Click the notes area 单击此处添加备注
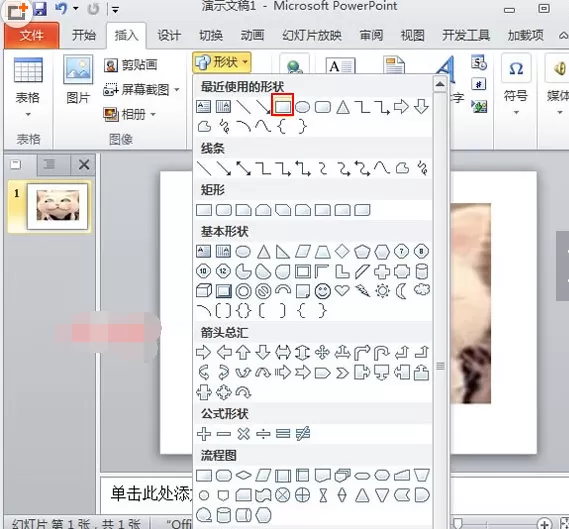 coord(150,493)
